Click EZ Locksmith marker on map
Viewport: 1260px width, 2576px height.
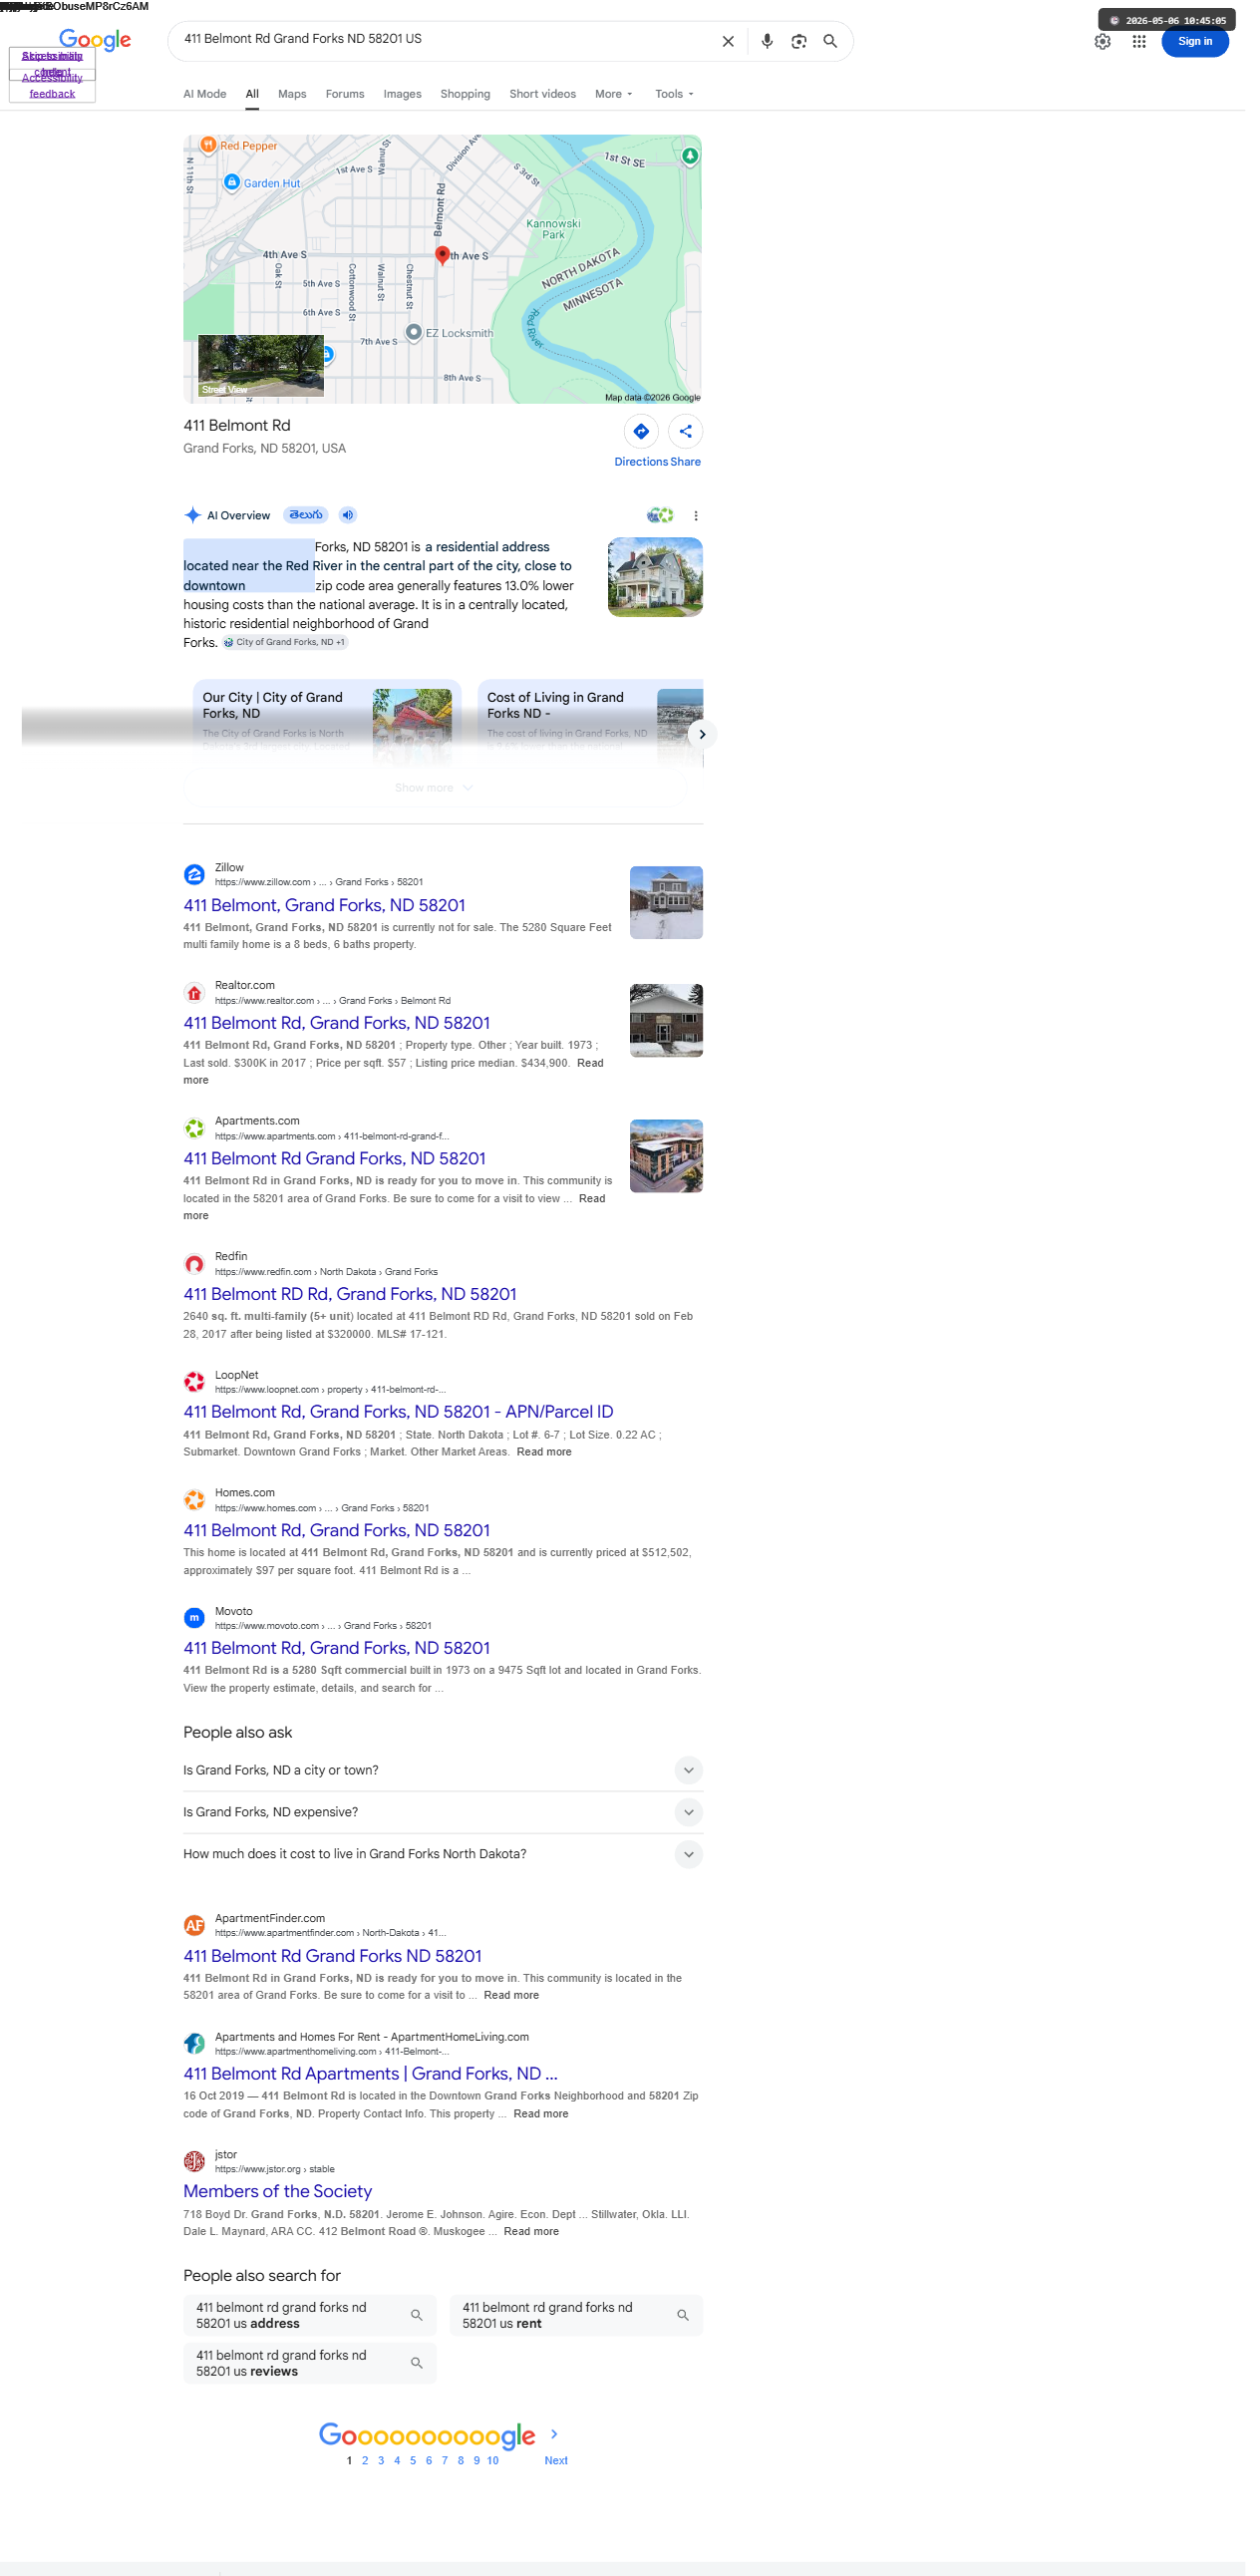(413, 332)
